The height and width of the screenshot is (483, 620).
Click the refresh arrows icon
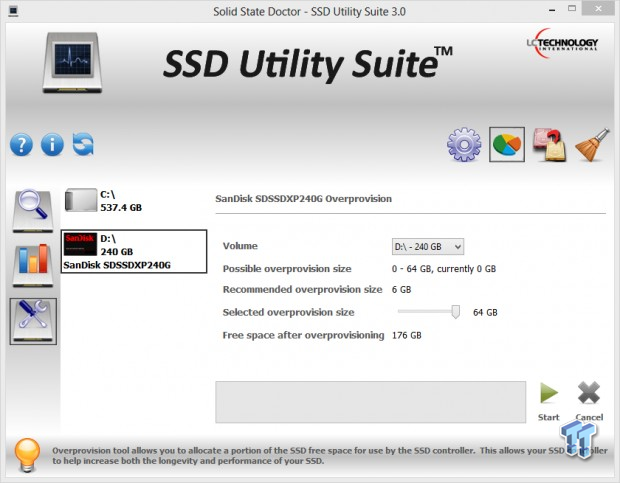pos(83,144)
